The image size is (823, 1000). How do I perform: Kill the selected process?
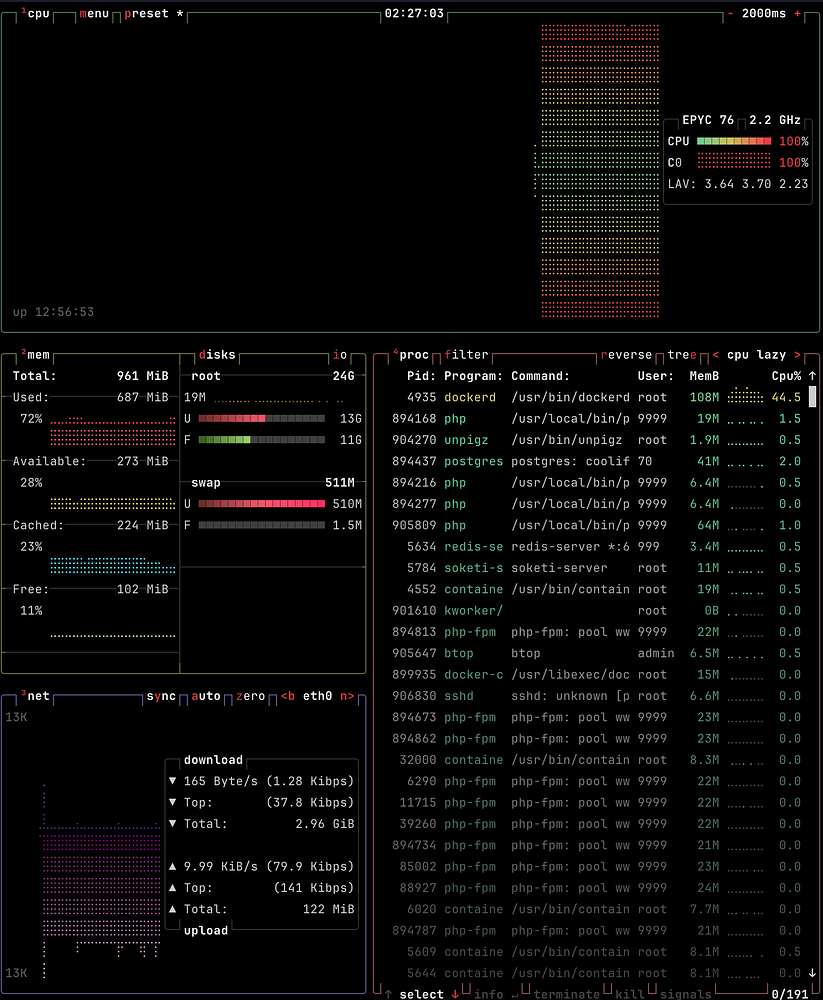point(630,994)
